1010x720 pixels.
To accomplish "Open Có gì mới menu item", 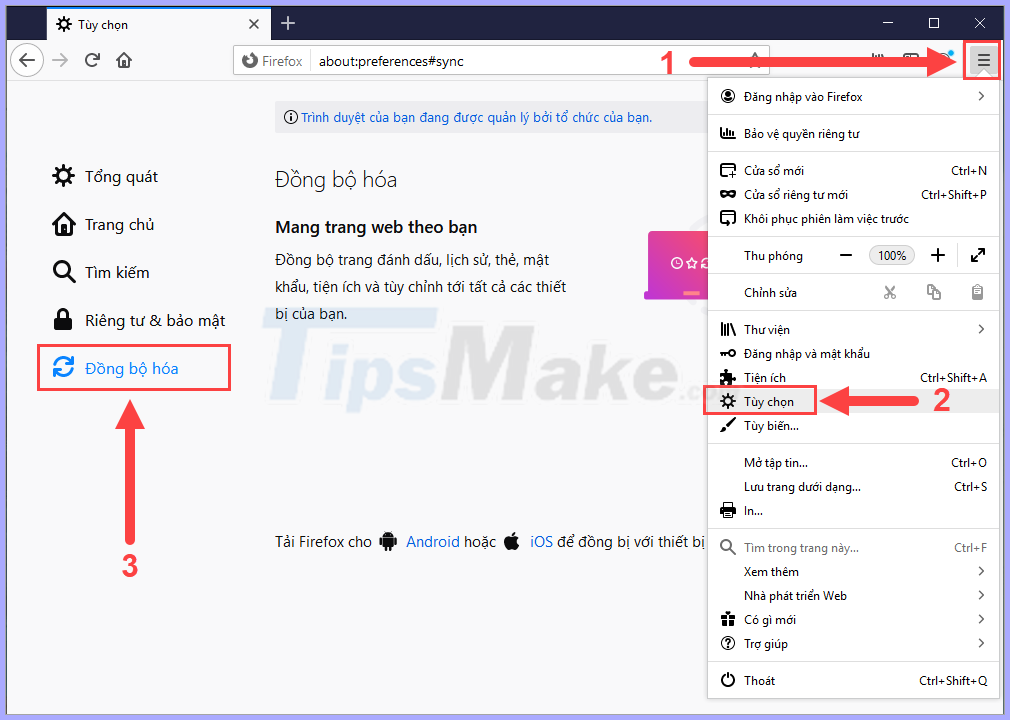I will pyautogui.click(x=853, y=620).
